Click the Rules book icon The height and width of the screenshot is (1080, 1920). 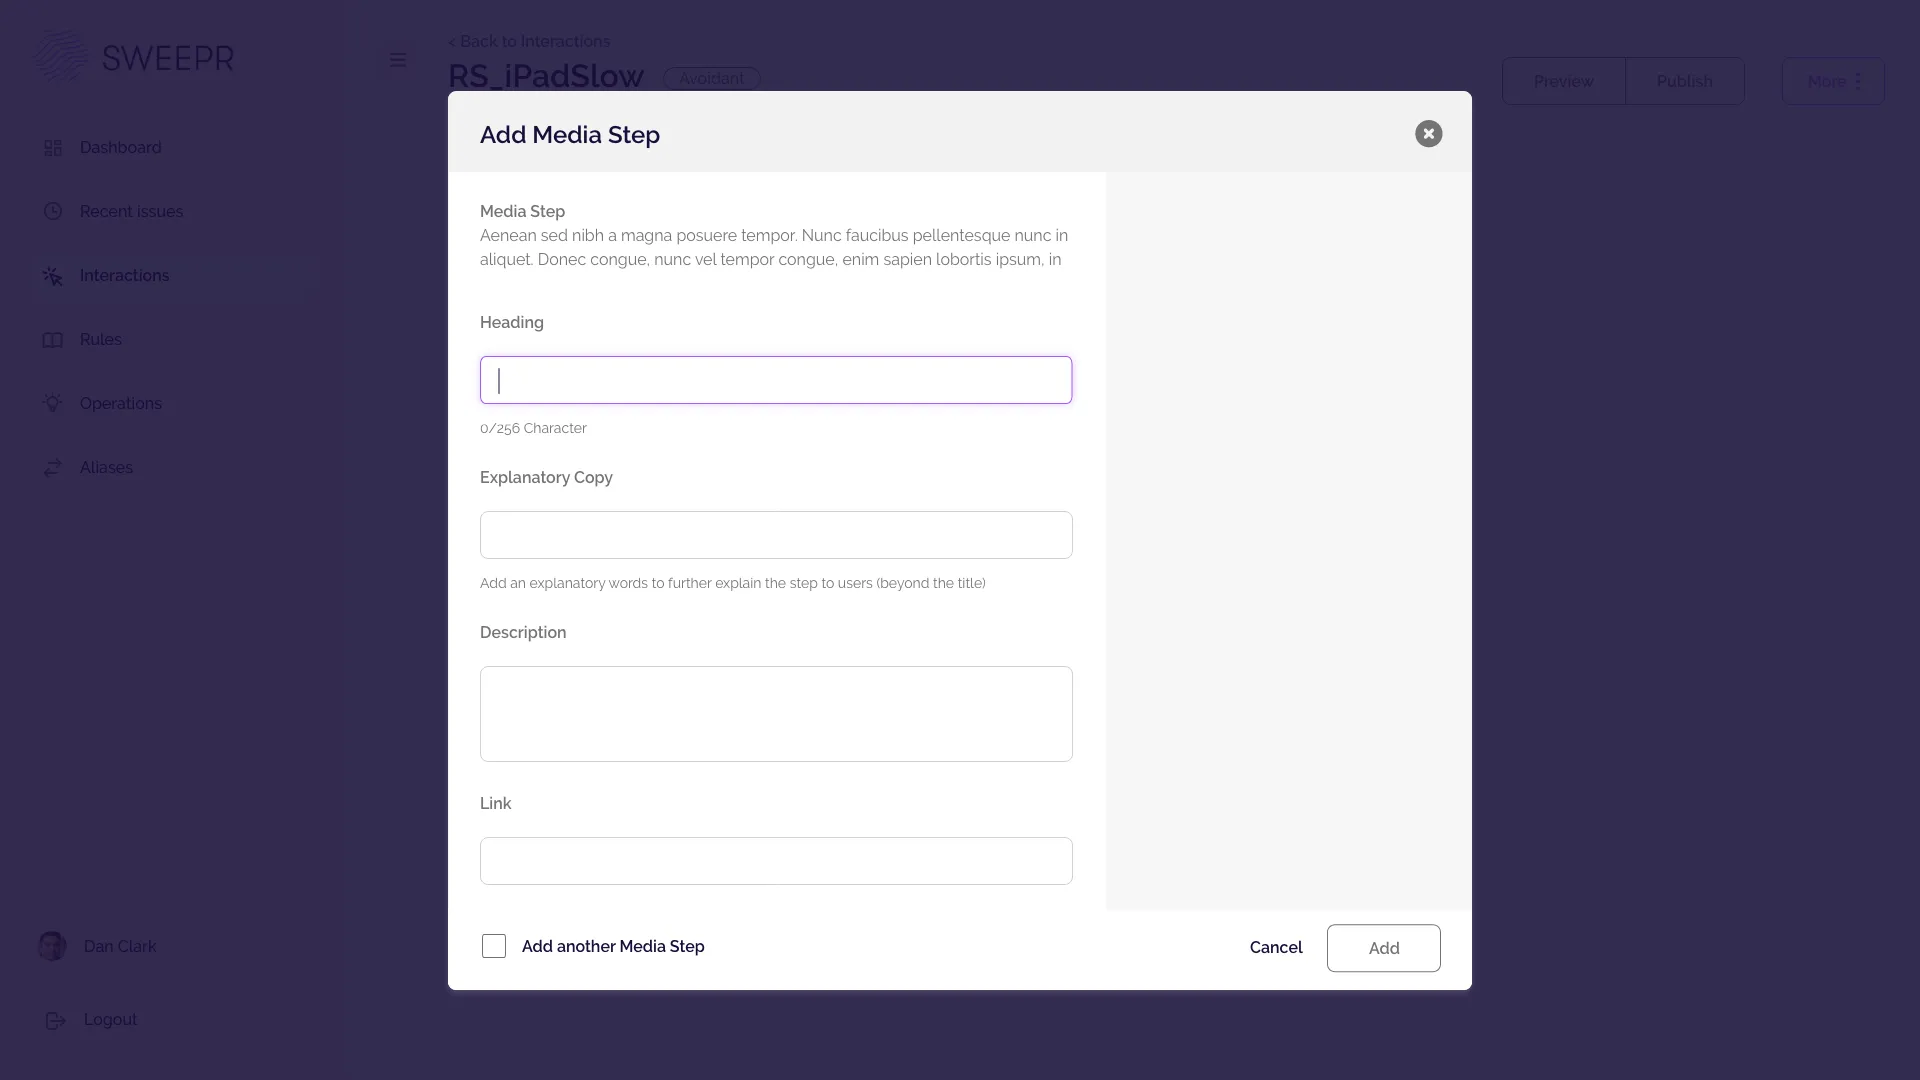pos(53,340)
